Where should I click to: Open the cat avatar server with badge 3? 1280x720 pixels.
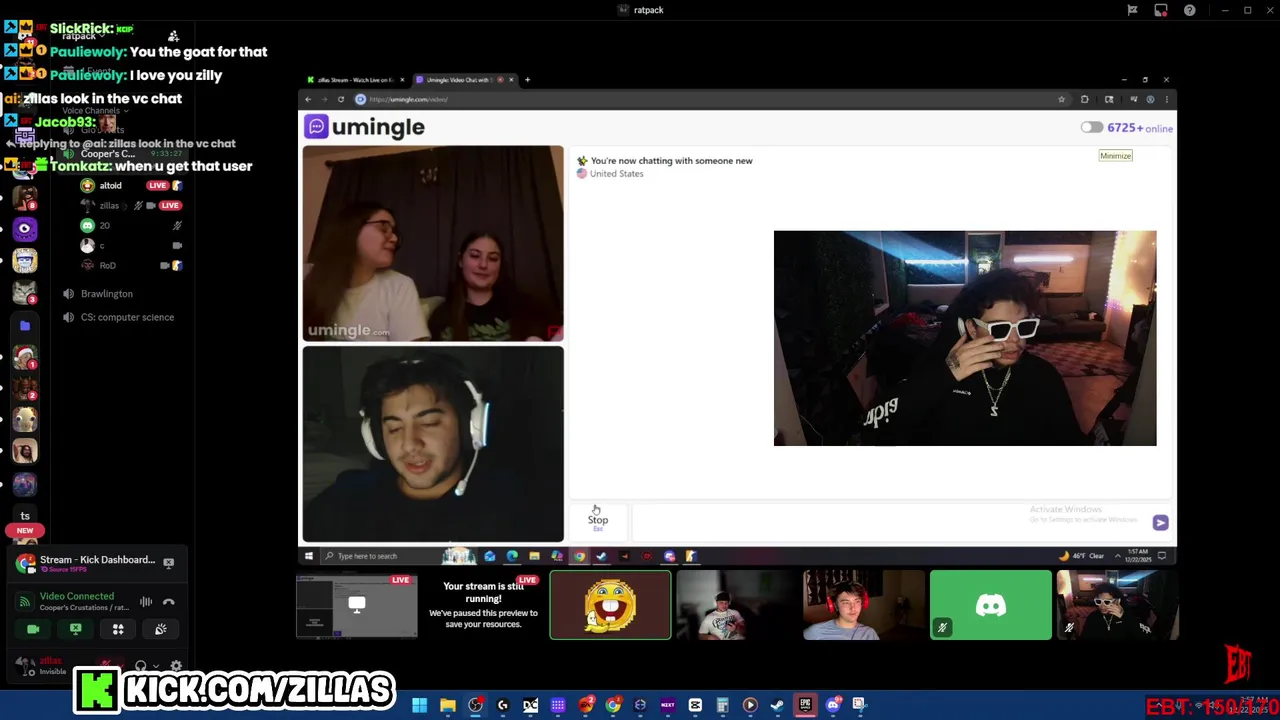(25, 293)
